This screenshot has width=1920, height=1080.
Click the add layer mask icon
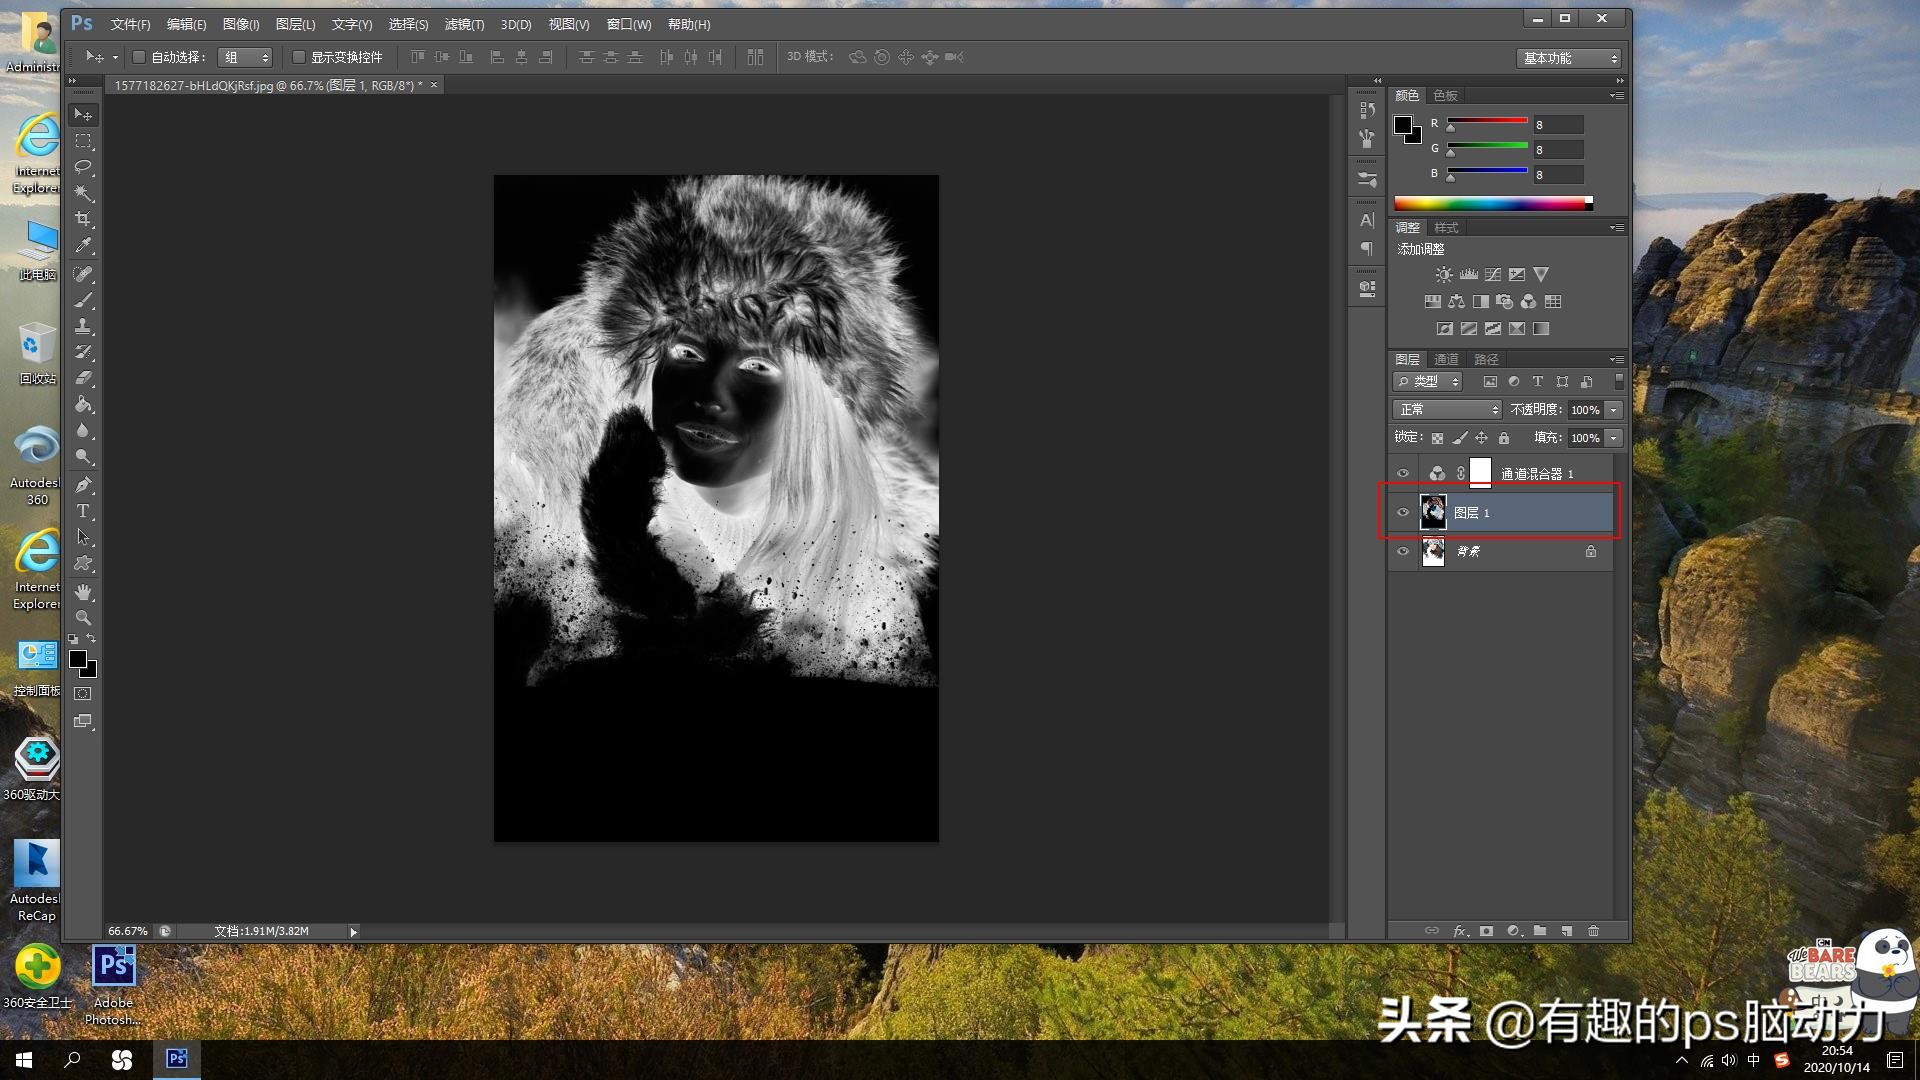click(x=1486, y=931)
